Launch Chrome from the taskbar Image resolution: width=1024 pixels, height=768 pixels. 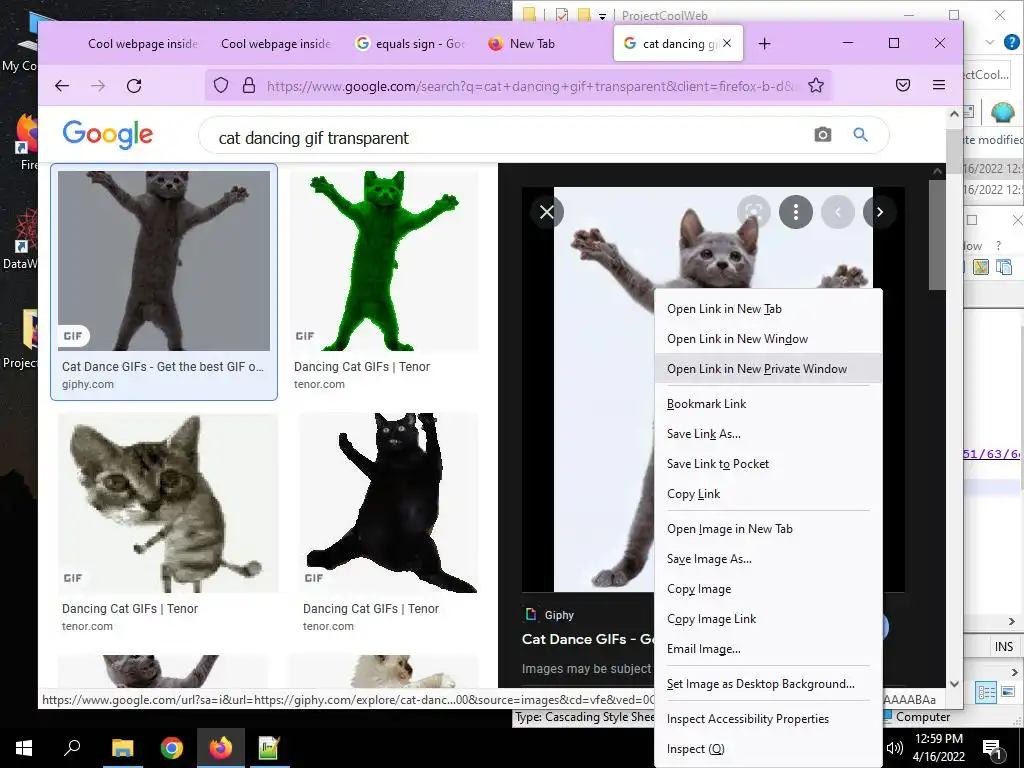click(x=172, y=748)
